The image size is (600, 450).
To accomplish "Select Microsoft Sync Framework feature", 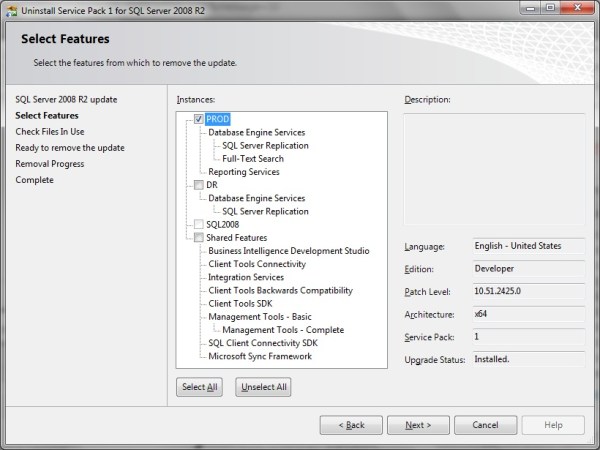I will pyautogui.click(x=260, y=356).
